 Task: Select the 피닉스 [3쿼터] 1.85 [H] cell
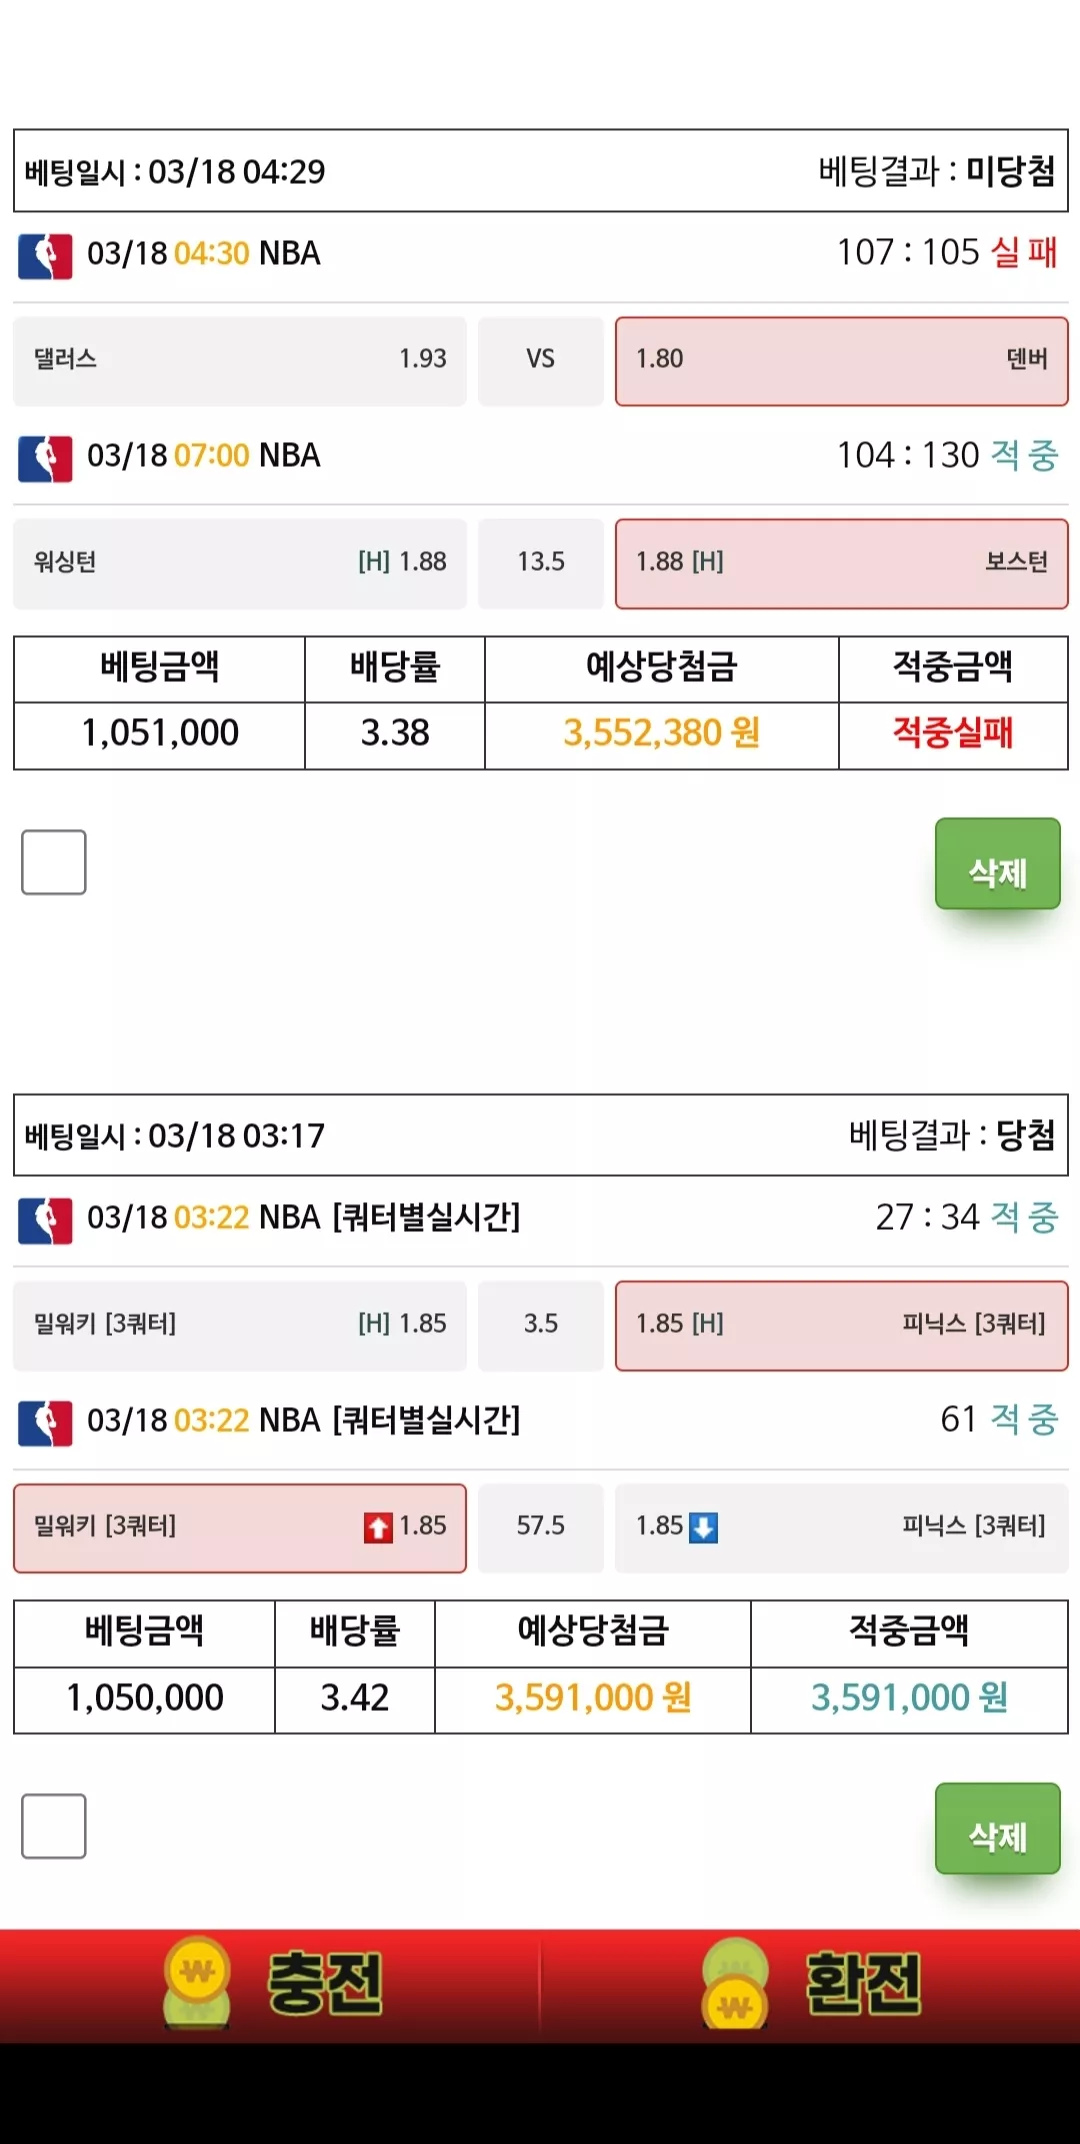point(842,1326)
